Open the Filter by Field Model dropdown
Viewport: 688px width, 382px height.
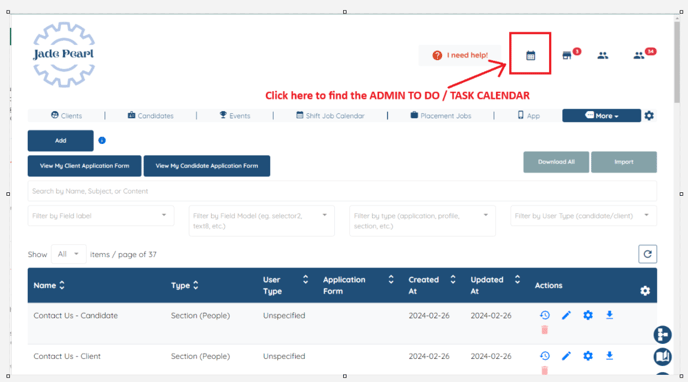[x=262, y=221]
